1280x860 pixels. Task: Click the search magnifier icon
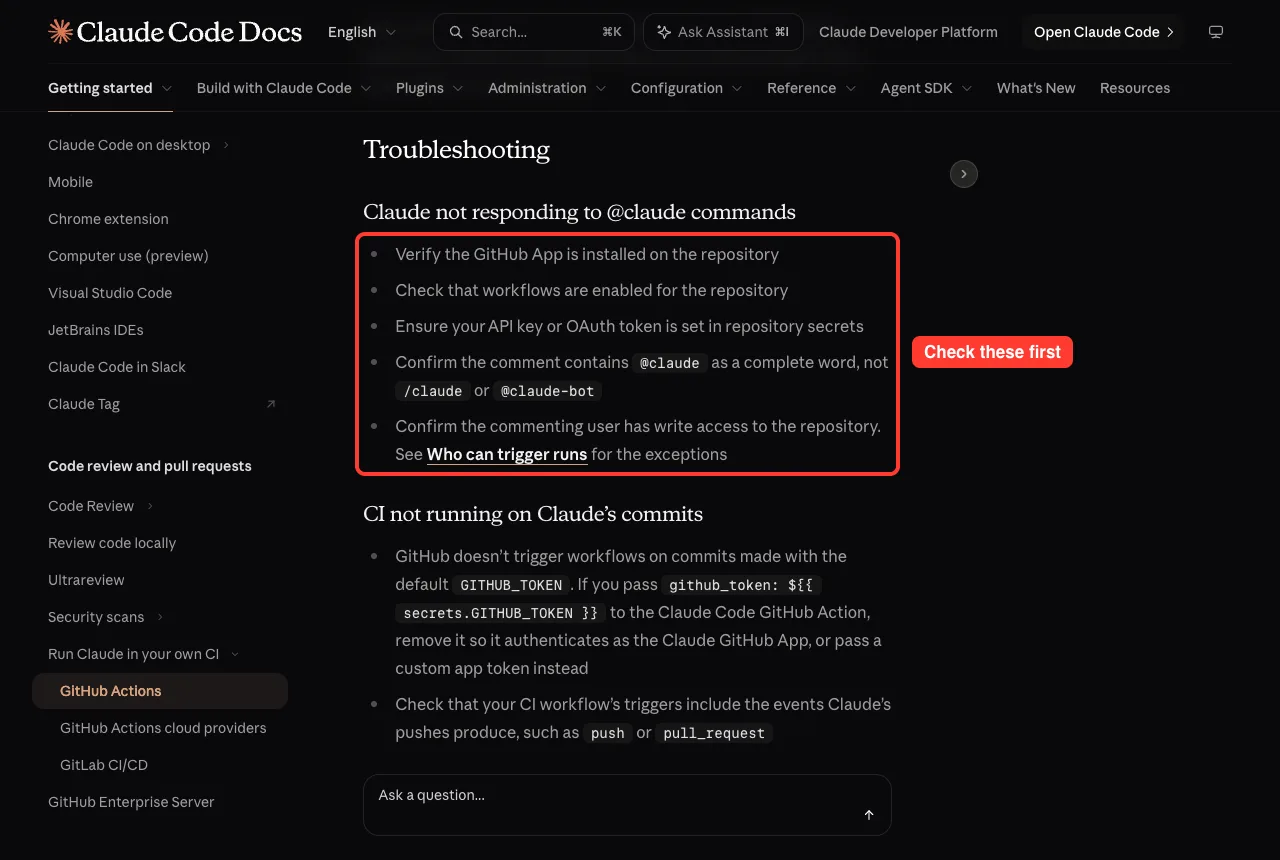pyautogui.click(x=456, y=32)
